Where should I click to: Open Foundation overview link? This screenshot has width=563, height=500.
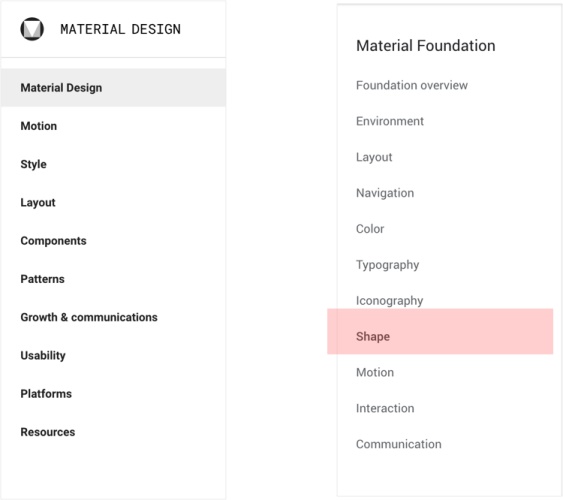[x=412, y=85]
